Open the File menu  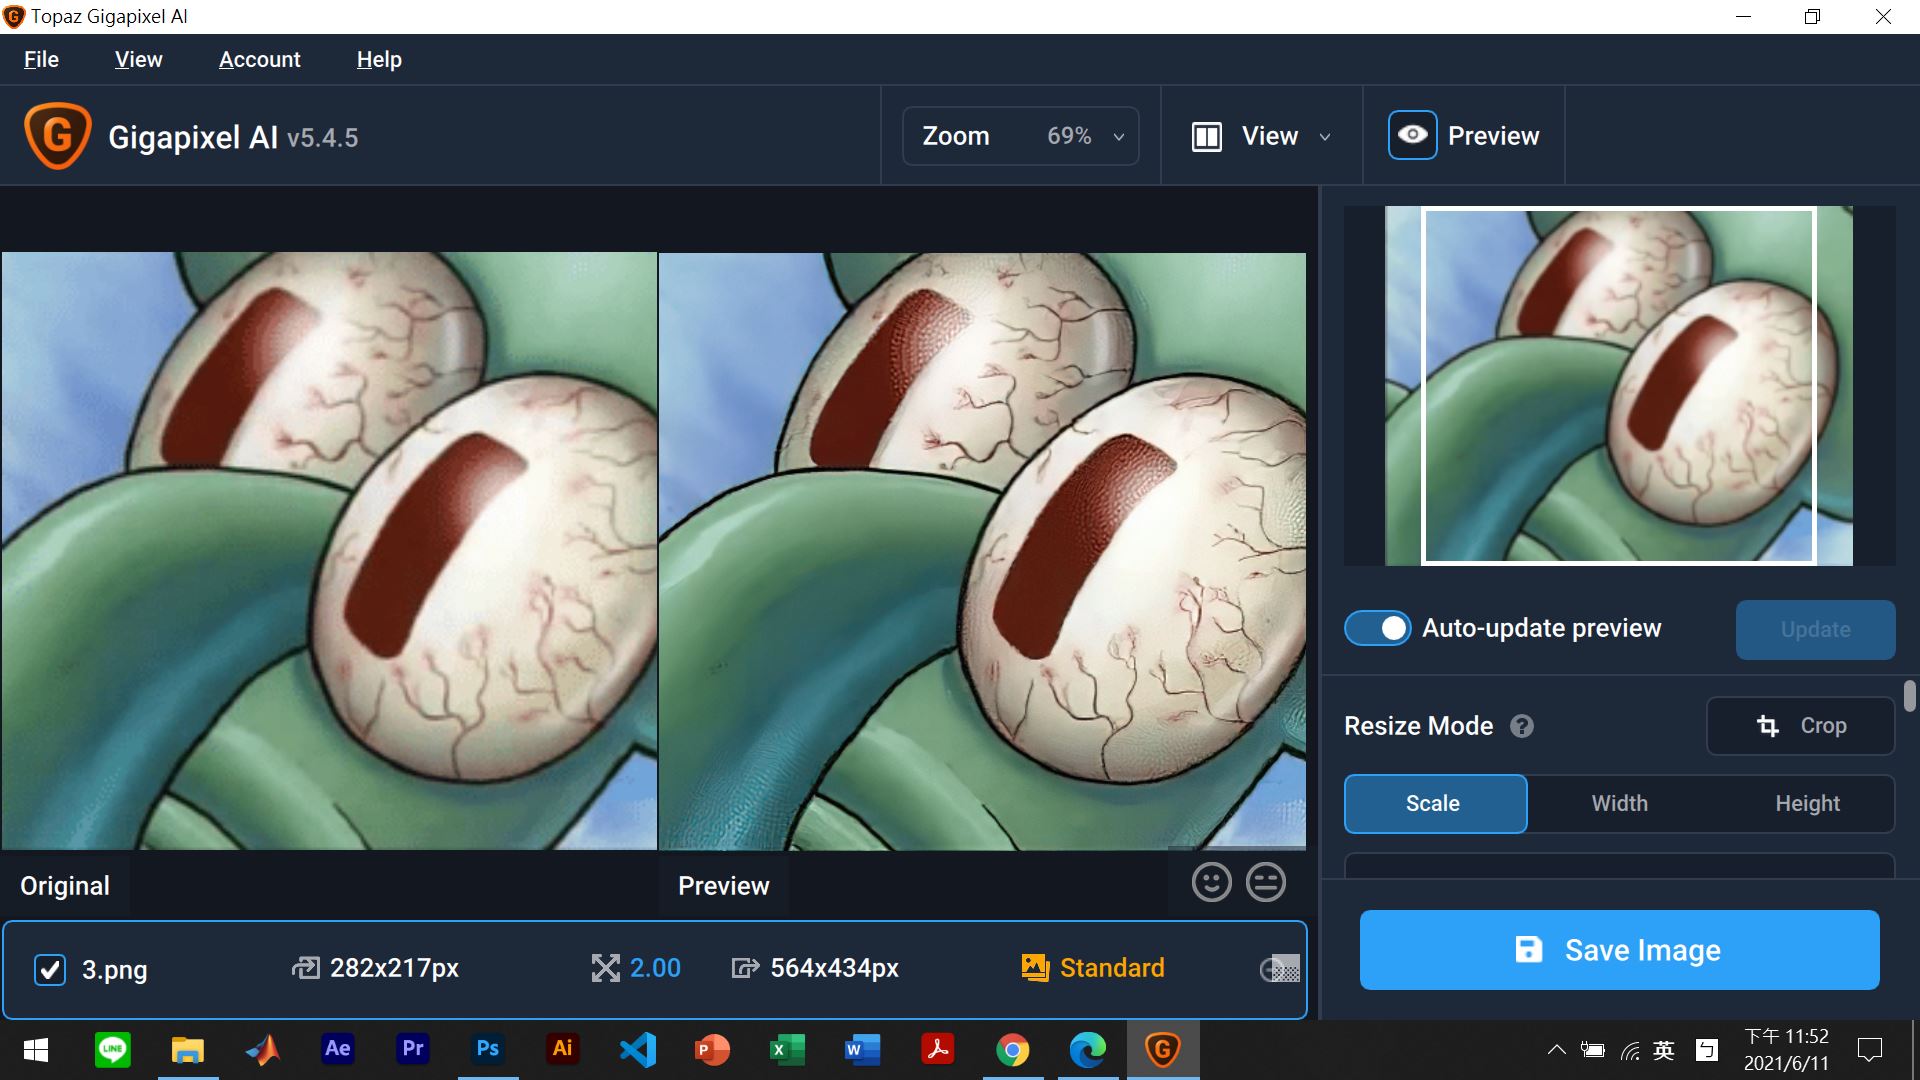click(41, 60)
